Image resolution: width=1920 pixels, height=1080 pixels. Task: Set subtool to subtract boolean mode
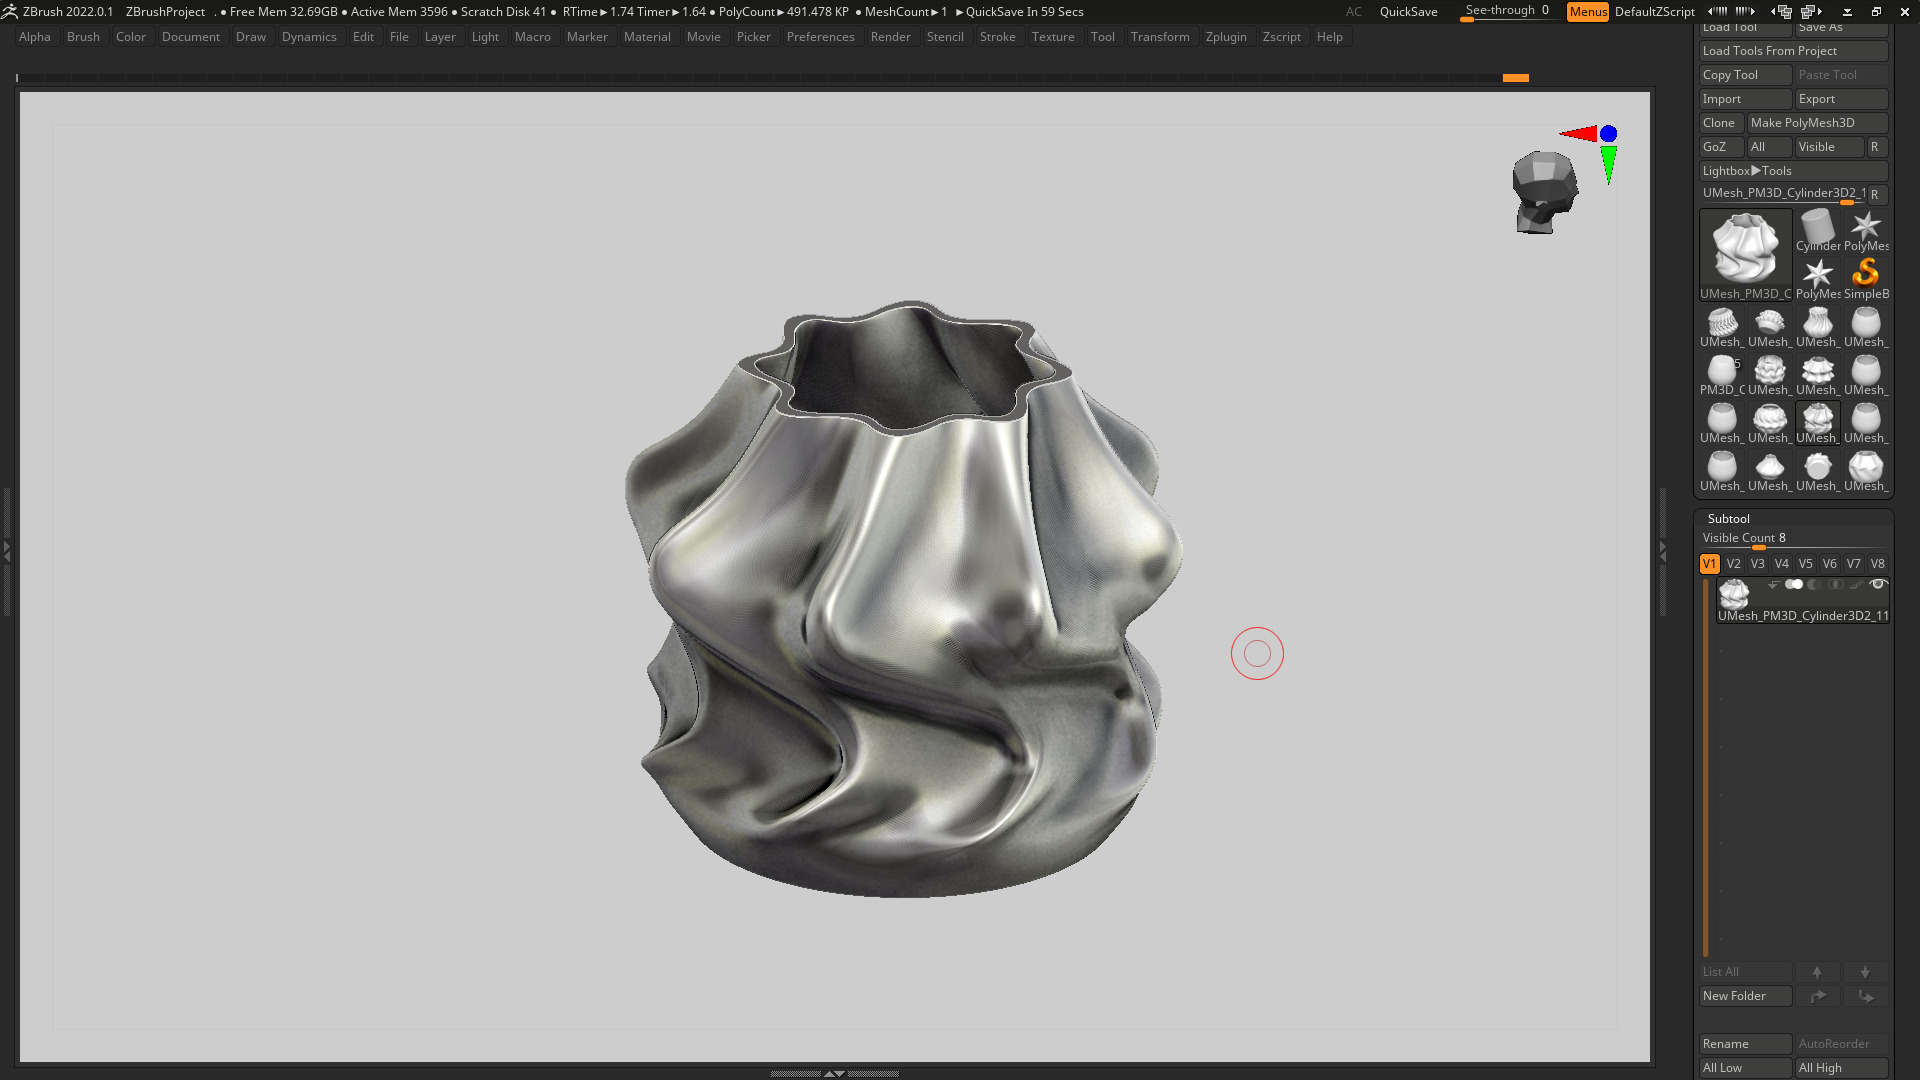pos(1814,585)
